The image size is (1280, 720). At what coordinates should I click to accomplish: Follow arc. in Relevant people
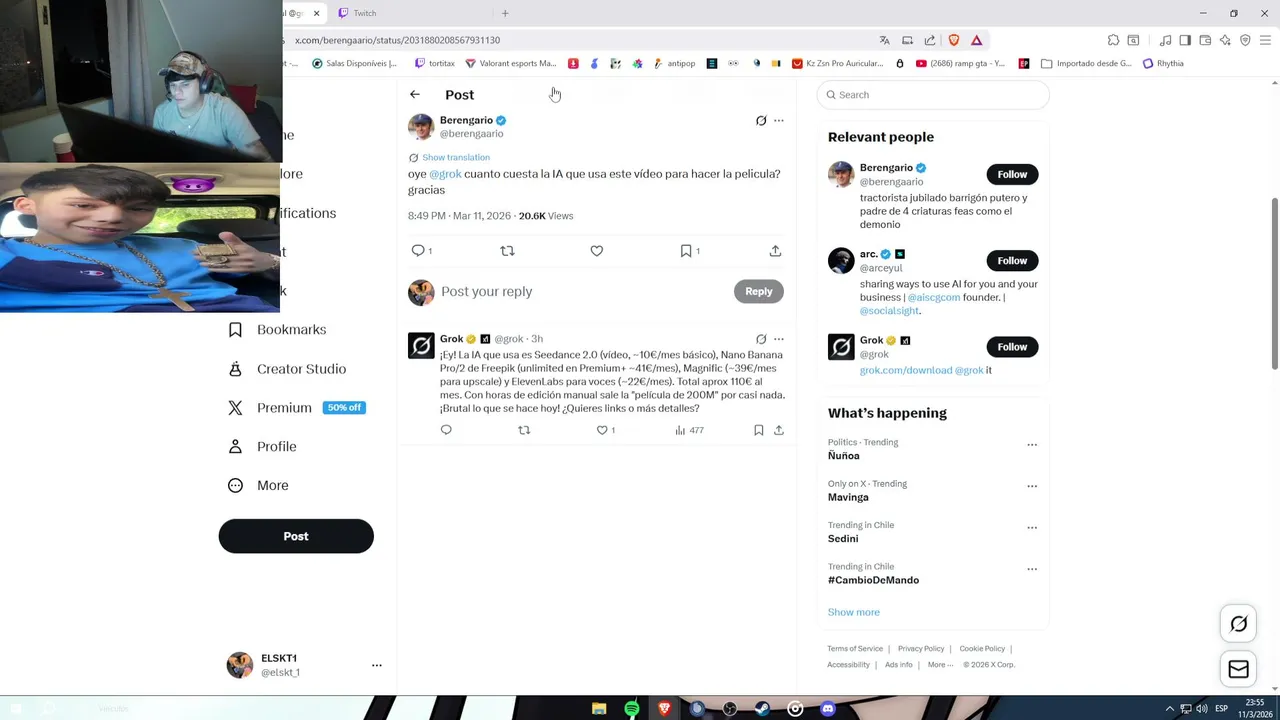pos(1012,260)
